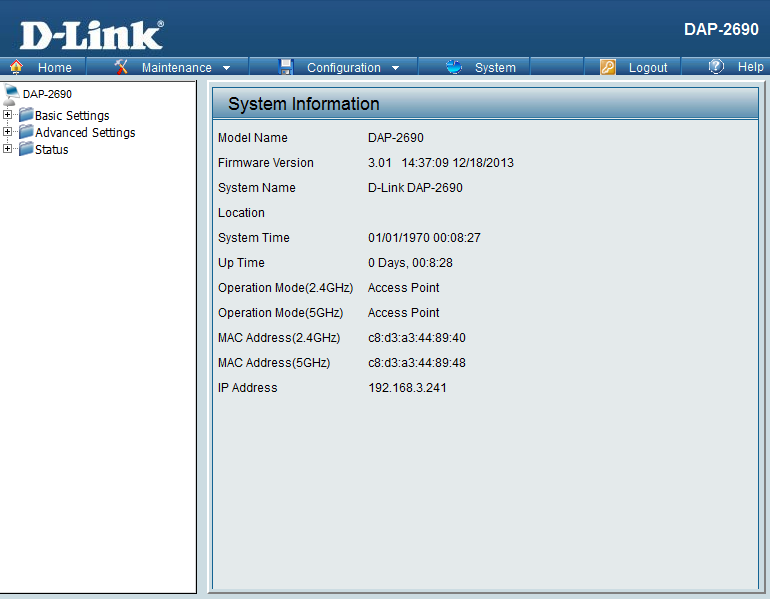Viewport: 770px width, 599px height.
Task: Click the Configuration floppy disk icon
Action: pyautogui.click(x=285, y=67)
